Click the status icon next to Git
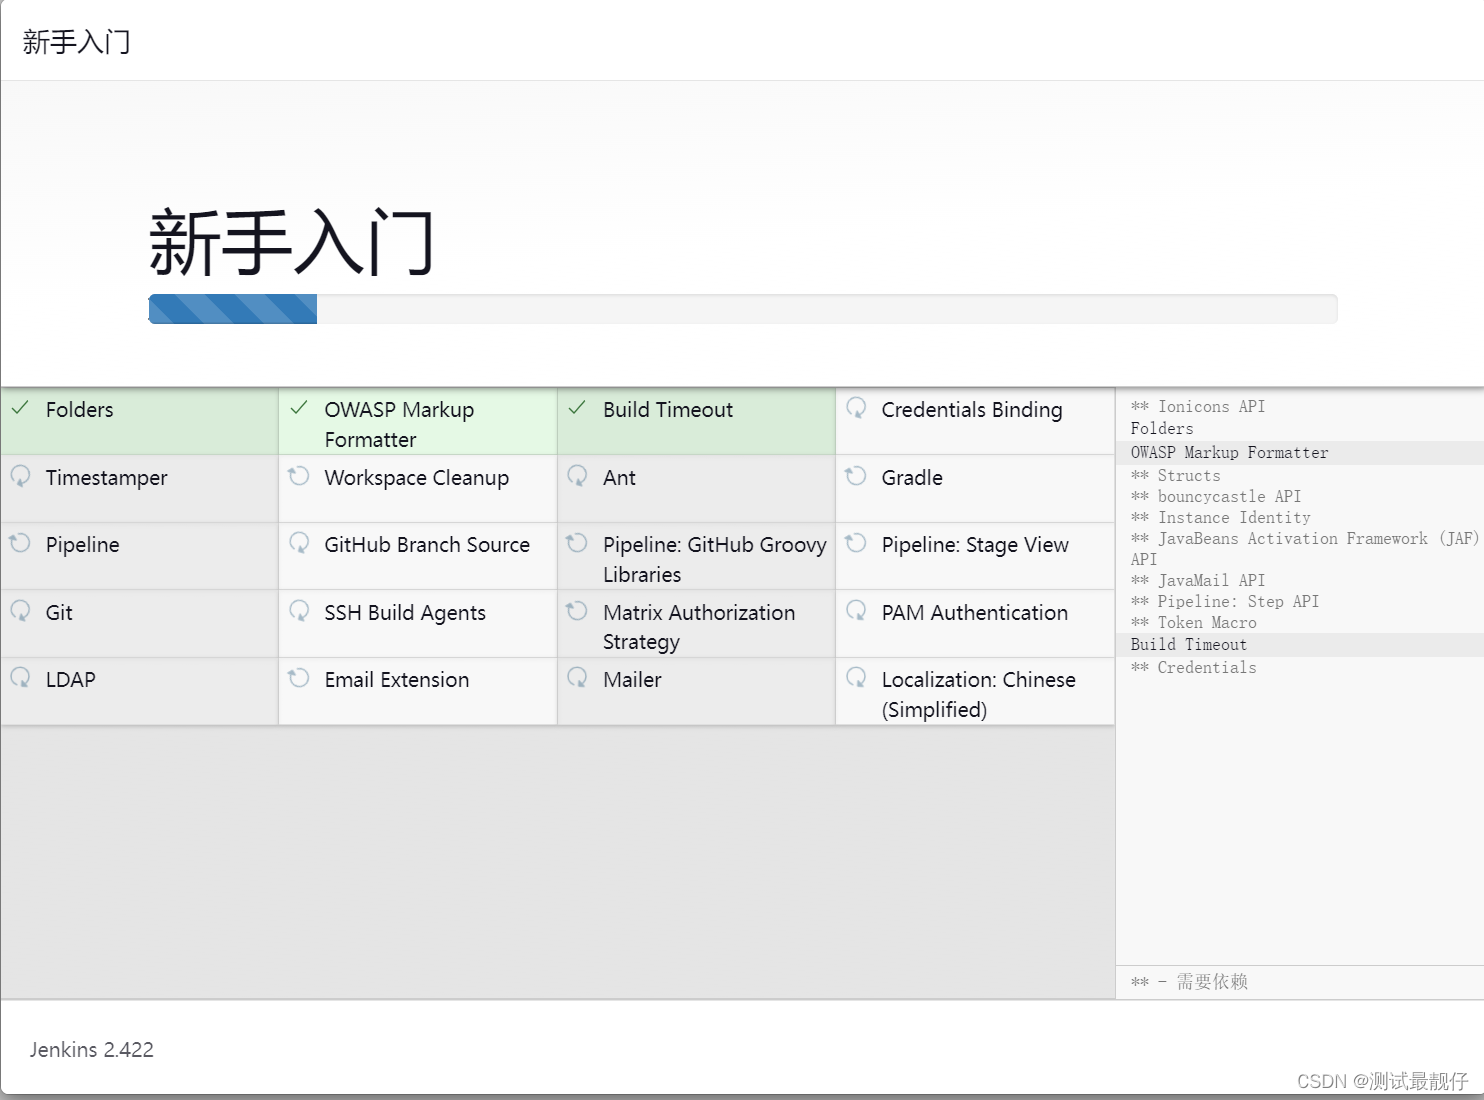 (x=20, y=611)
